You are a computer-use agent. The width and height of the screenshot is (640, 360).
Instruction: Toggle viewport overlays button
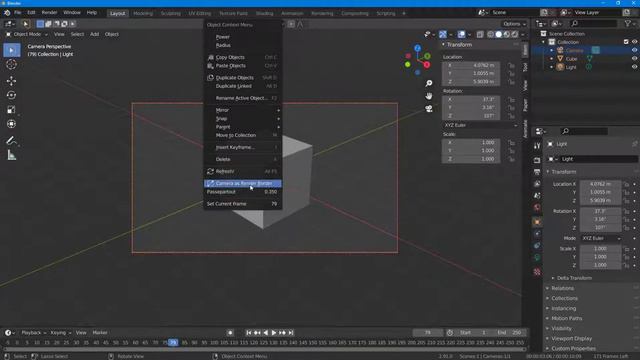(x=461, y=34)
